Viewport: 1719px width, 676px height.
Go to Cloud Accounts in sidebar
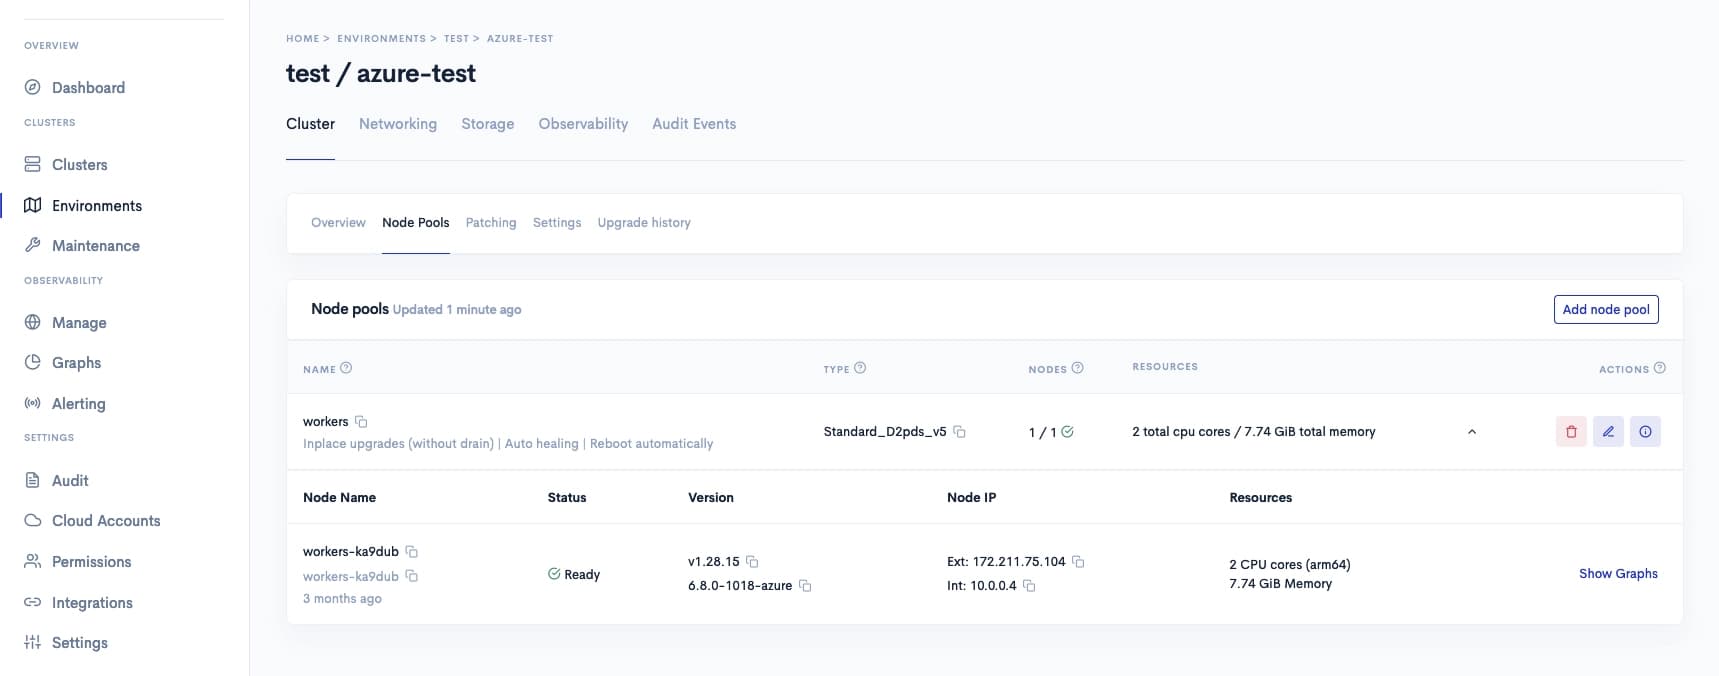pos(105,521)
